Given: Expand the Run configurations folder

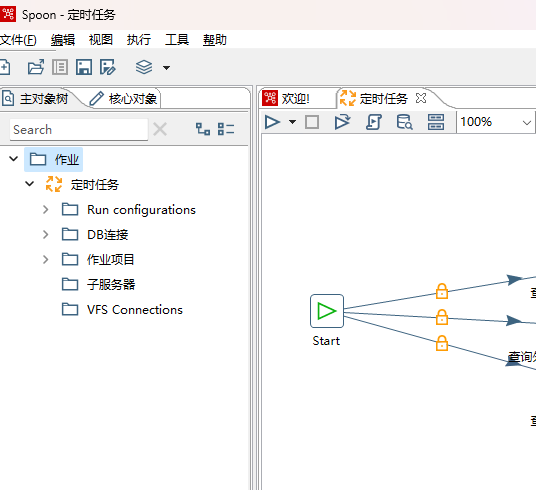Looking at the screenshot, I should pos(45,210).
